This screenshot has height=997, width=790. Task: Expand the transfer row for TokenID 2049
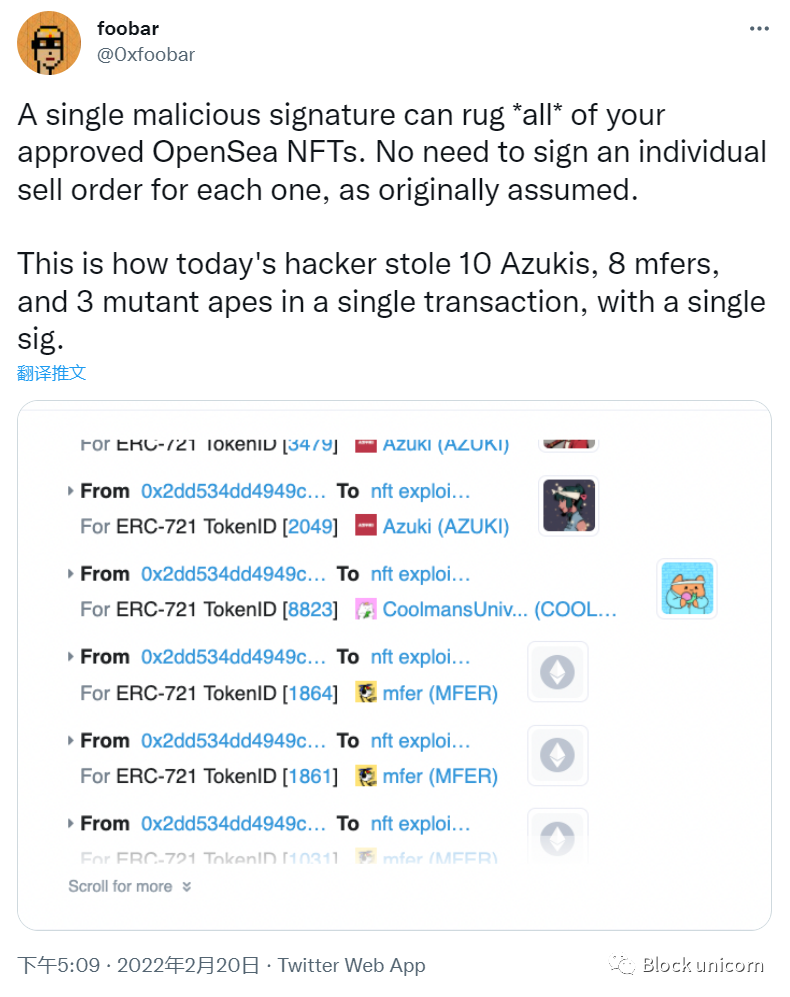pyautogui.click(x=71, y=491)
